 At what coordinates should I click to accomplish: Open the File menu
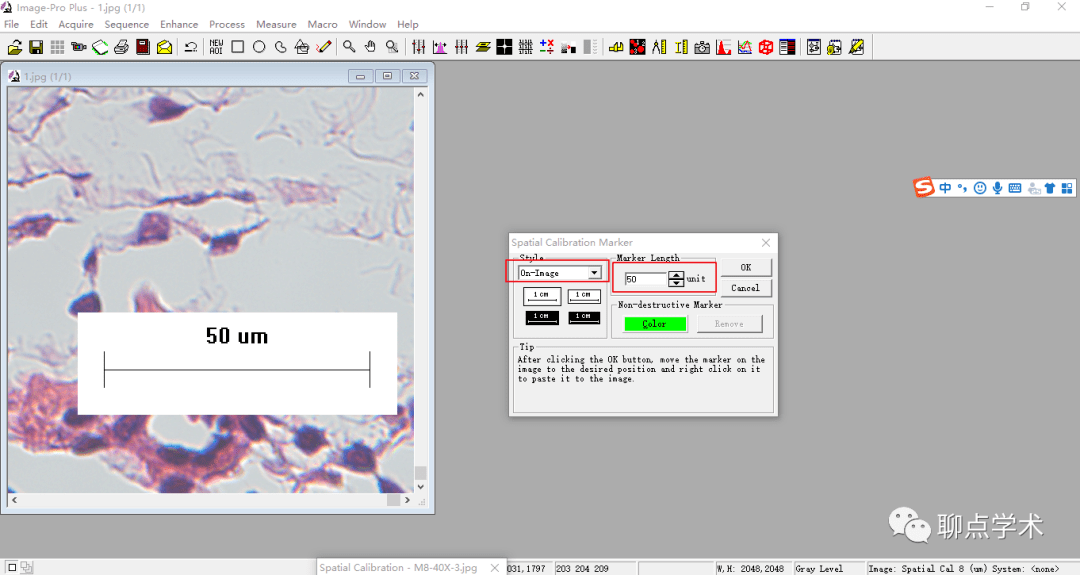[12, 24]
